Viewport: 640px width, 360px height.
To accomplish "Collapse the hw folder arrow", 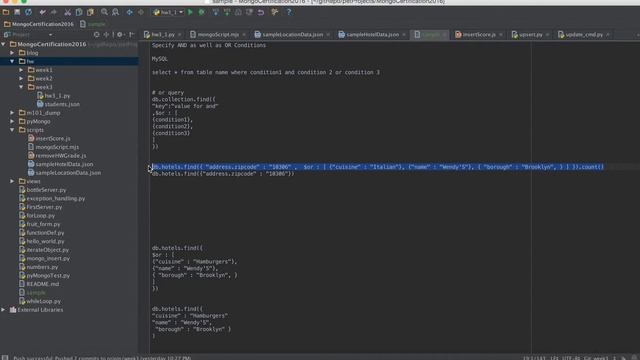I will click(x=12, y=61).
